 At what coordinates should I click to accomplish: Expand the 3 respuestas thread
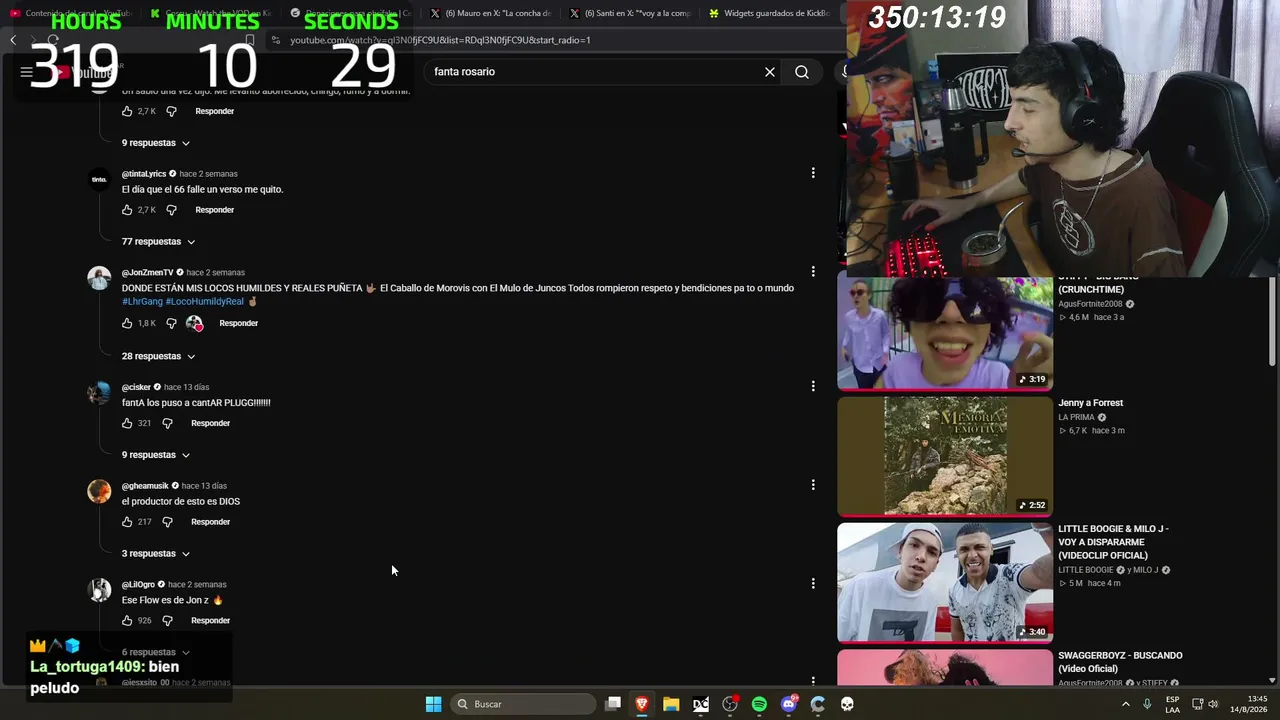pos(155,553)
